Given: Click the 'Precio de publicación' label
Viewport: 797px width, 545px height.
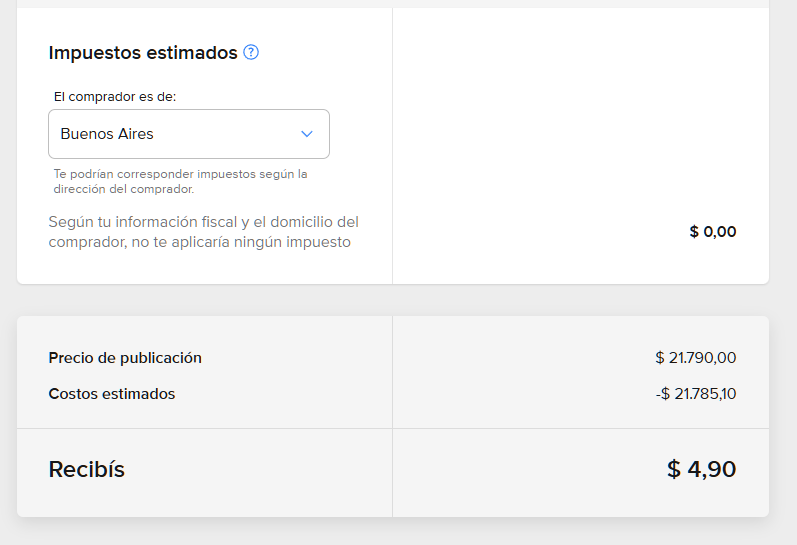Looking at the screenshot, I should point(125,358).
